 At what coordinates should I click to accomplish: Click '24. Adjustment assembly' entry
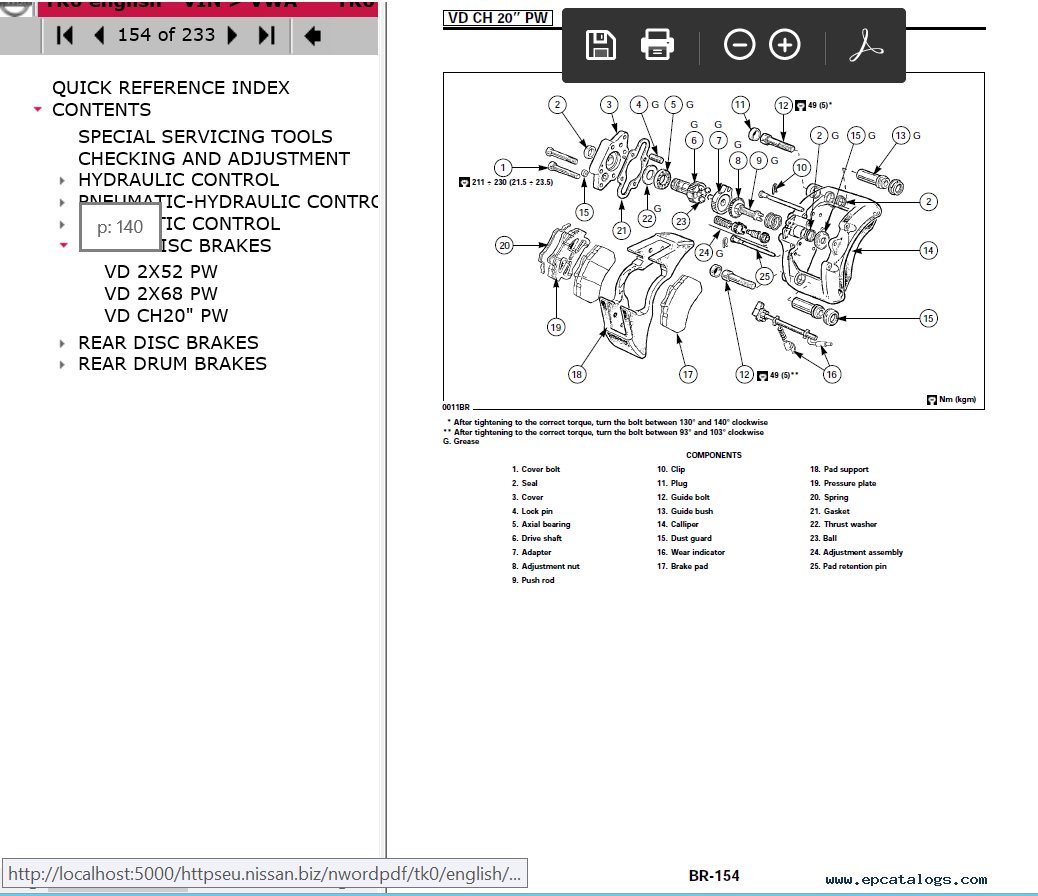click(x=856, y=552)
